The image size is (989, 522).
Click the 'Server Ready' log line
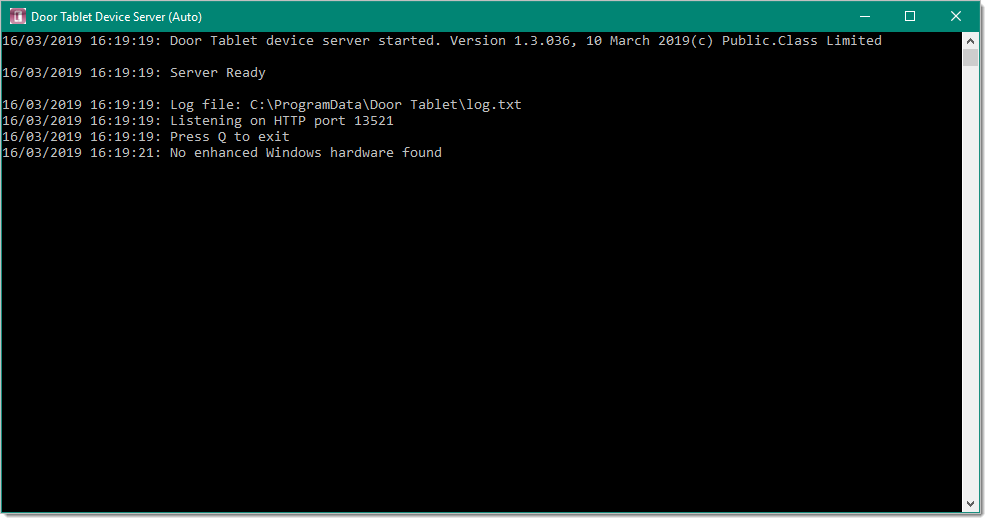click(134, 73)
